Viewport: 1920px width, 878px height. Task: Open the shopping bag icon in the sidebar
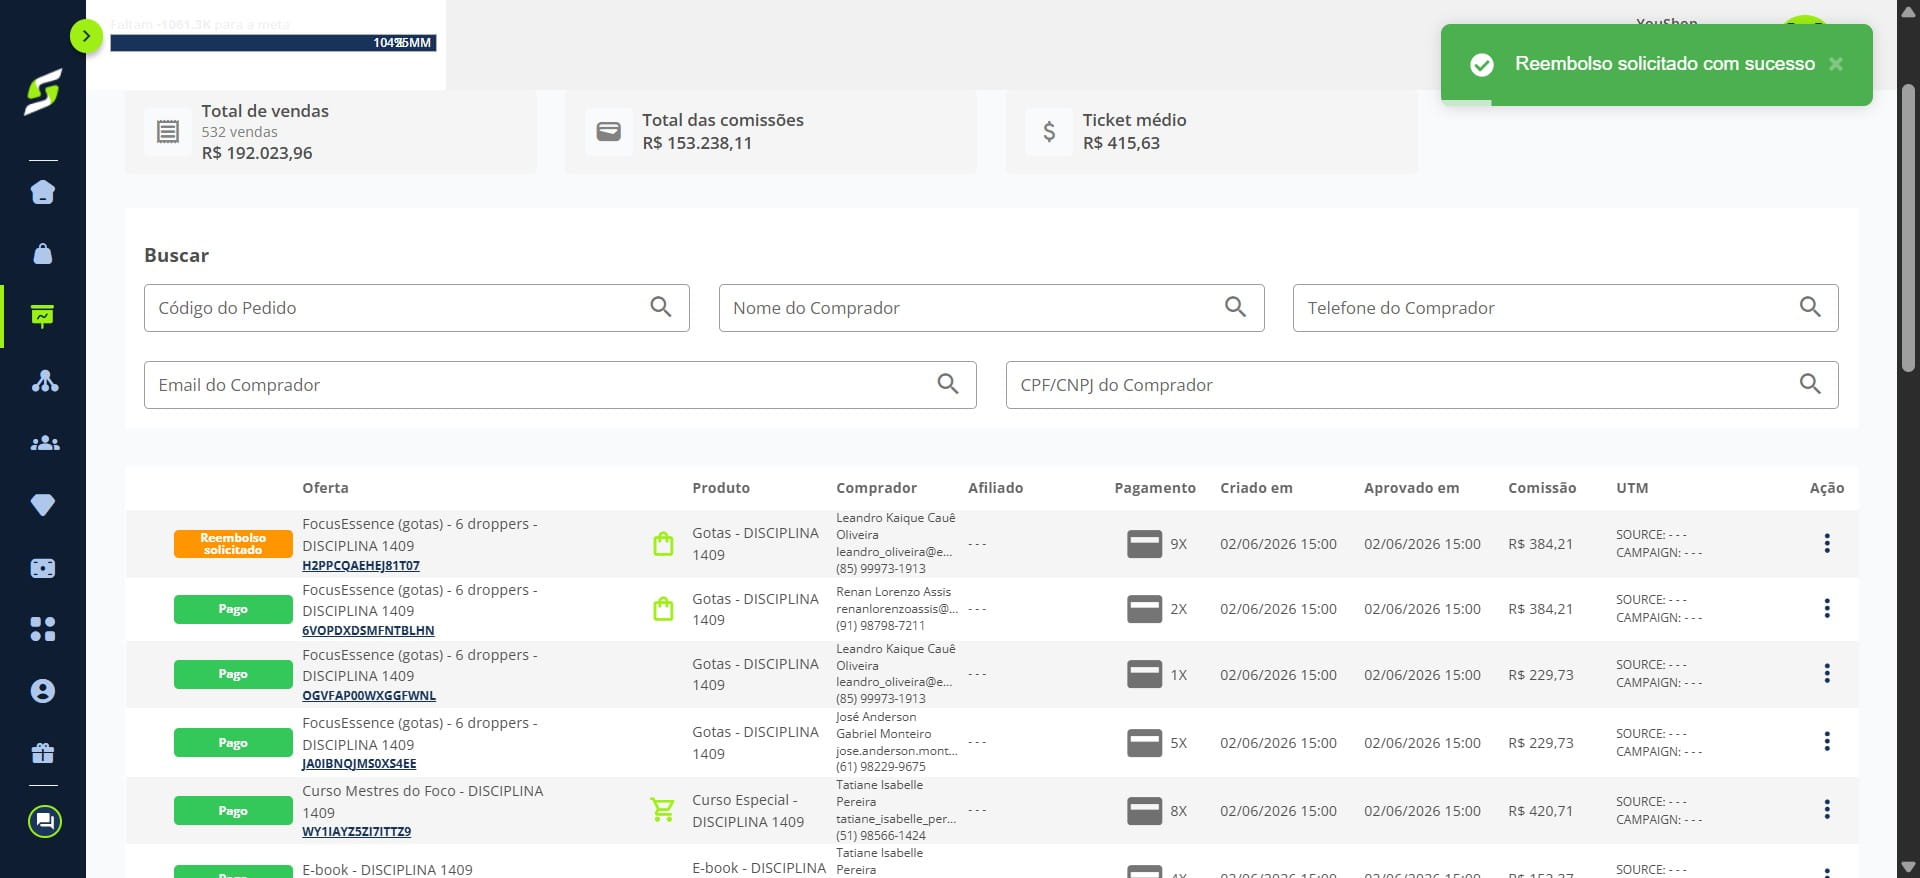[x=43, y=254]
